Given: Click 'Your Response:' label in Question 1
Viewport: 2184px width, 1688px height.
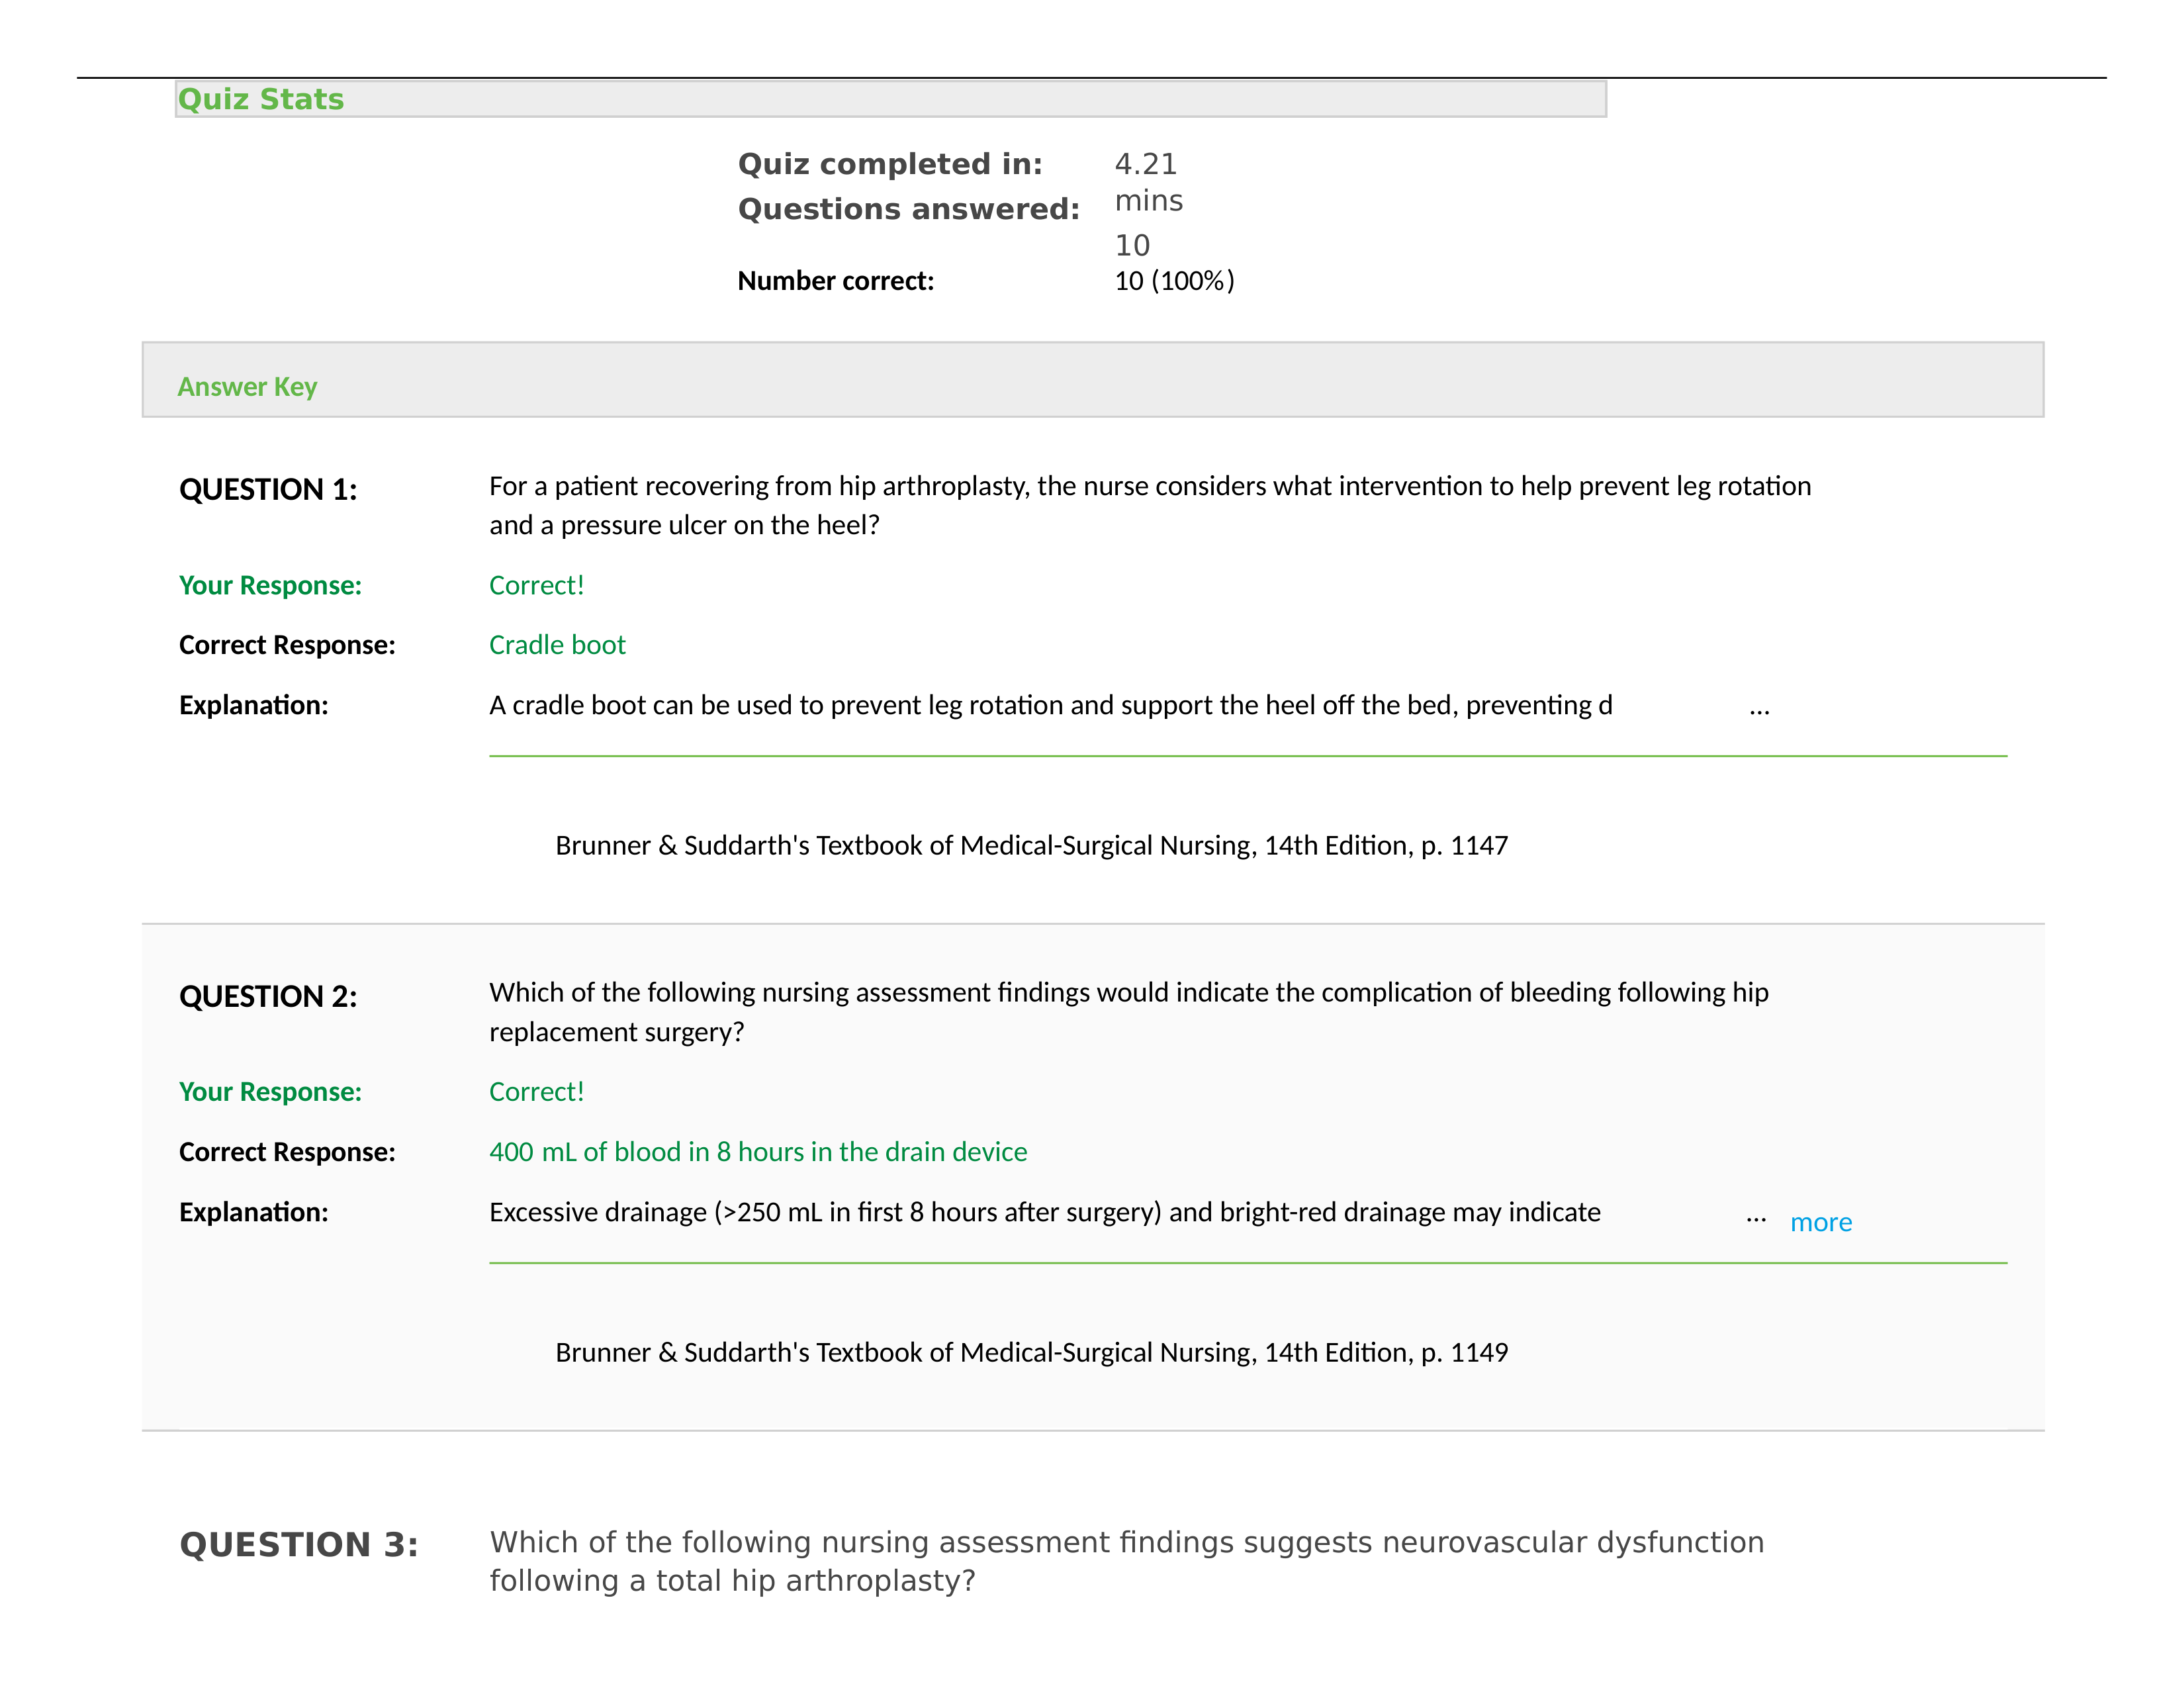Looking at the screenshot, I should click(x=270, y=586).
